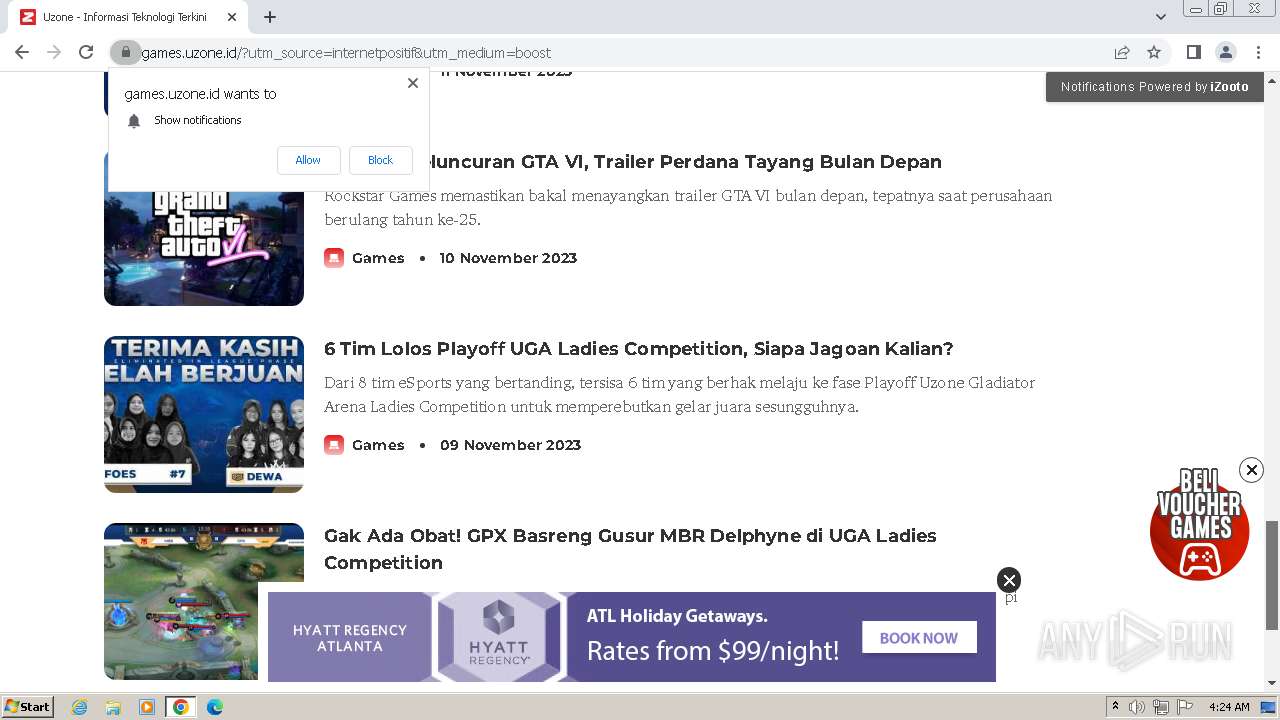Open the Windows Start menu
The image size is (1280, 720).
point(28,706)
